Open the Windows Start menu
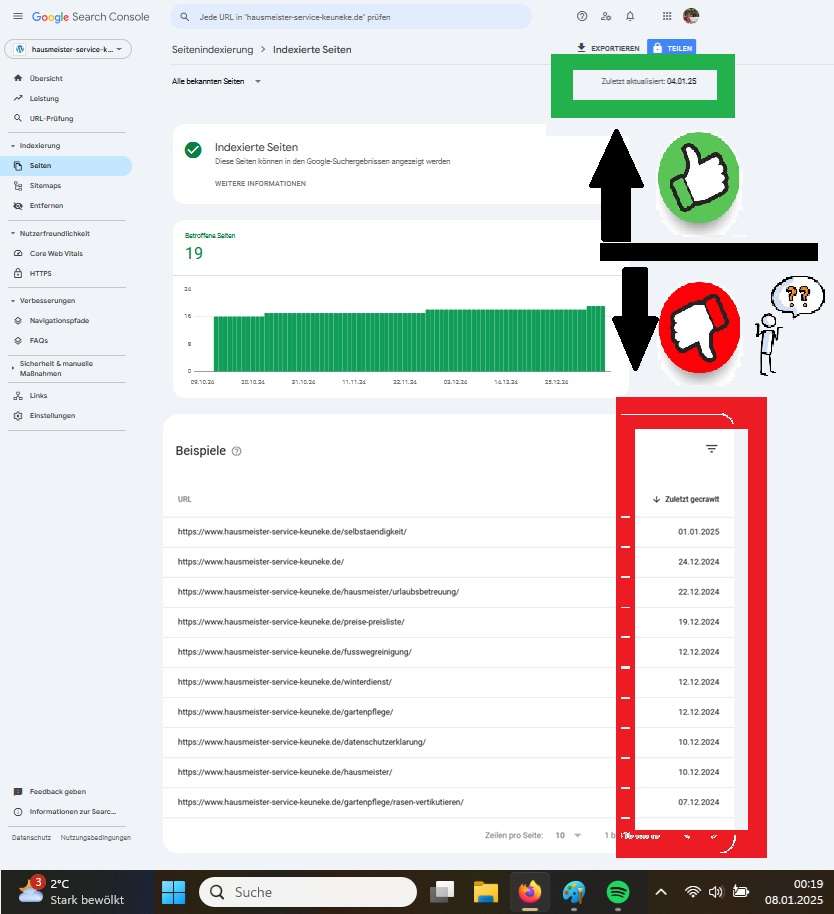Screen dimensions: 834x914 [x=173, y=892]
